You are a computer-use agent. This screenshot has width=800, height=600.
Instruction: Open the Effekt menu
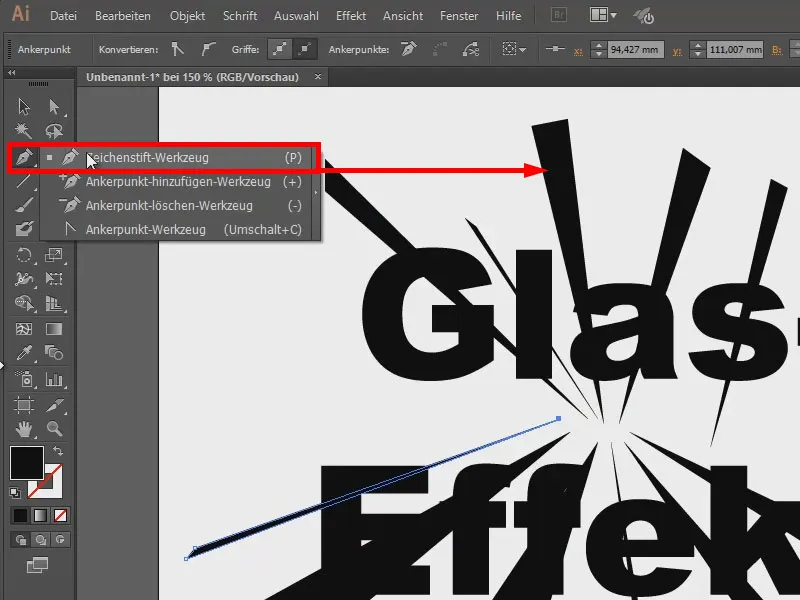351,16
